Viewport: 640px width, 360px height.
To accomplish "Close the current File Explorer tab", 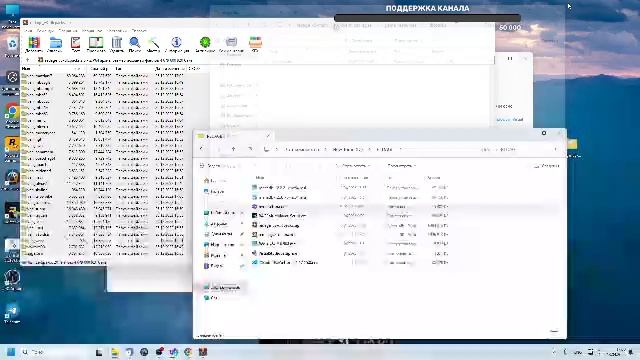I will [268, 136].
